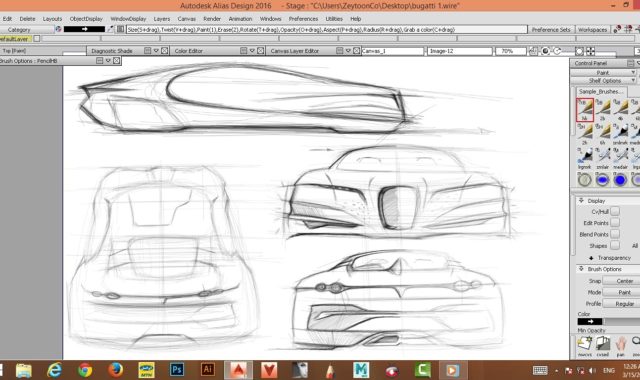The height and width of the screenshot is (380, 640).
Task: Open Google Chrome from the taskbar
Action: (85, 370)
